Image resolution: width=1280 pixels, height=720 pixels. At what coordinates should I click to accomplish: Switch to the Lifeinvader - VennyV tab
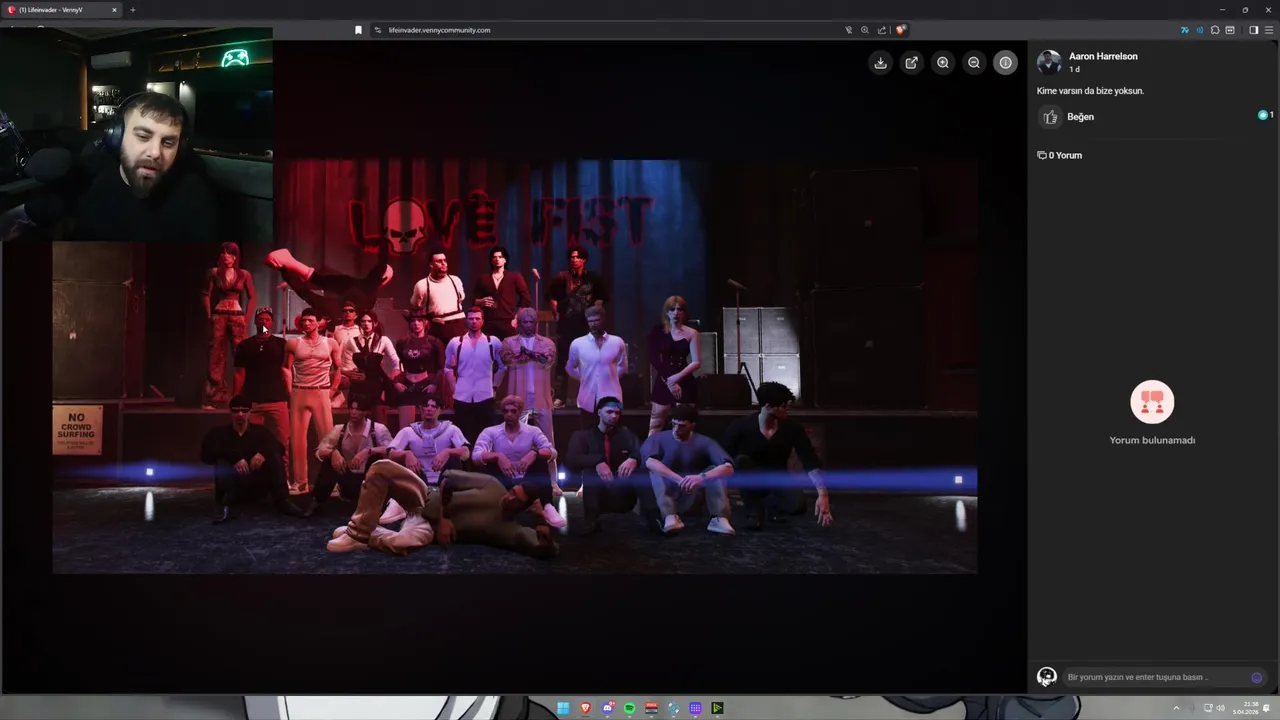(62, 10)
